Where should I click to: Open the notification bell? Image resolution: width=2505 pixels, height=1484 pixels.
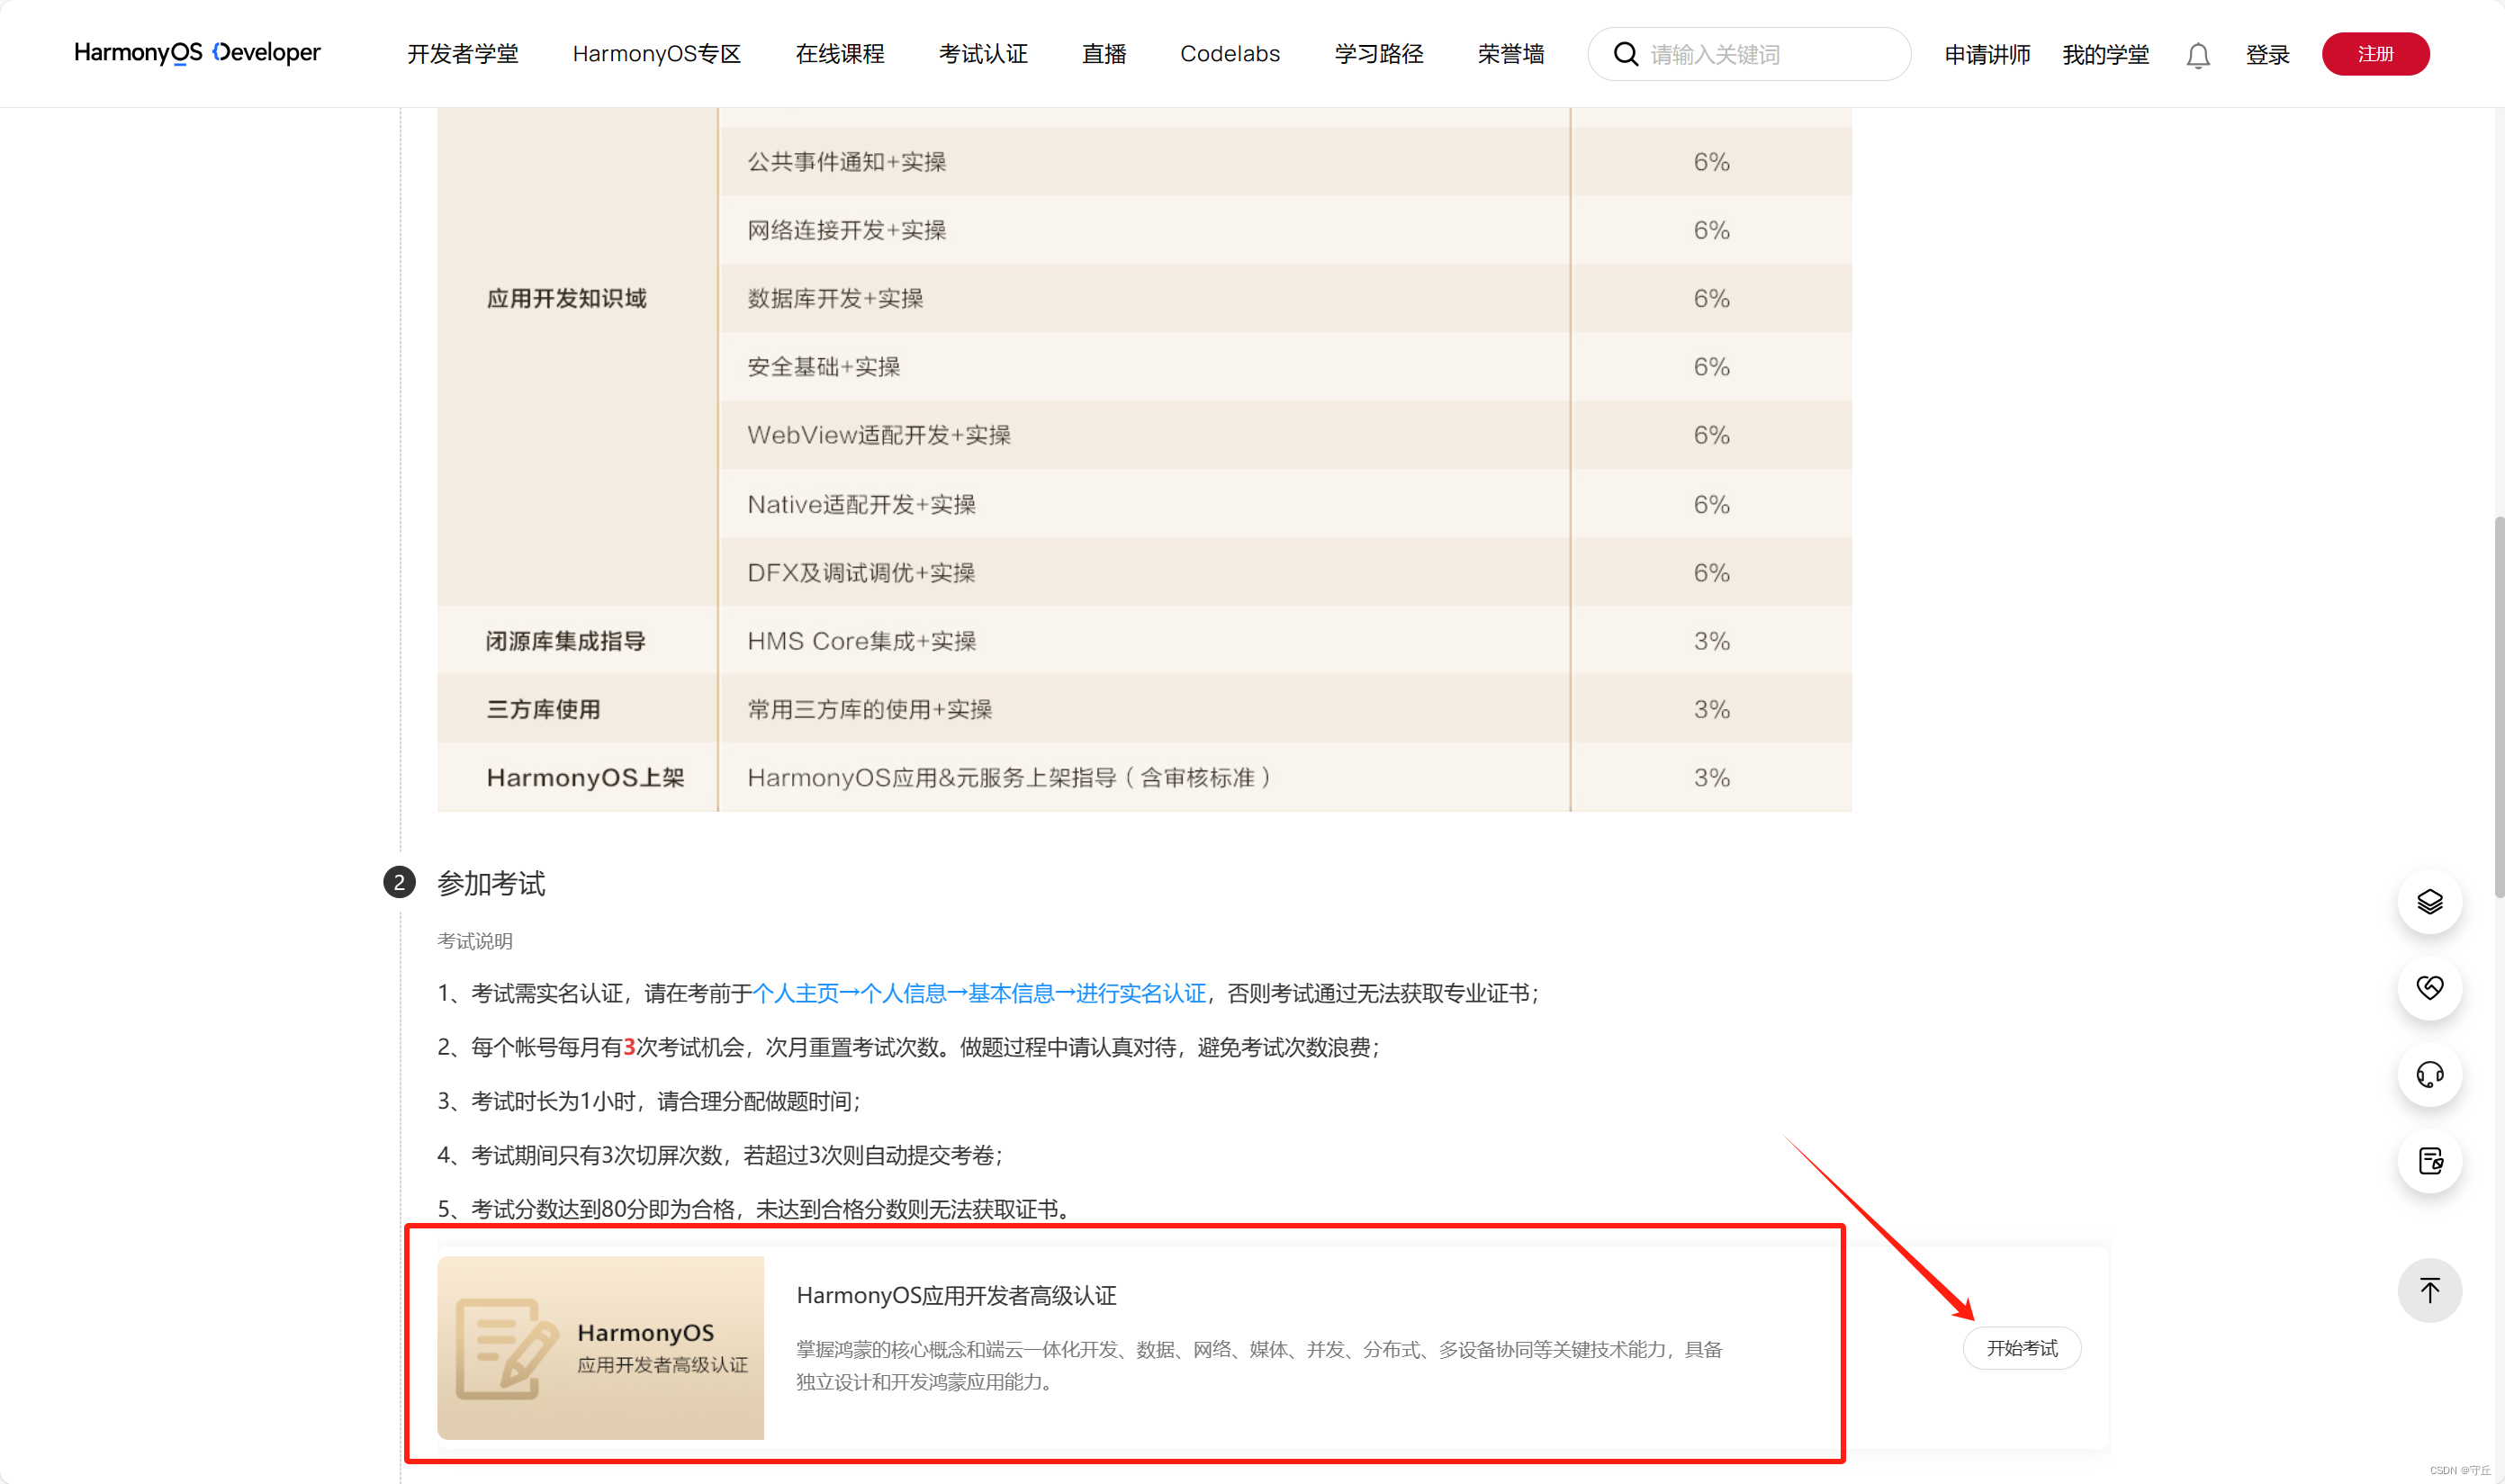(x=2197, y=55)
